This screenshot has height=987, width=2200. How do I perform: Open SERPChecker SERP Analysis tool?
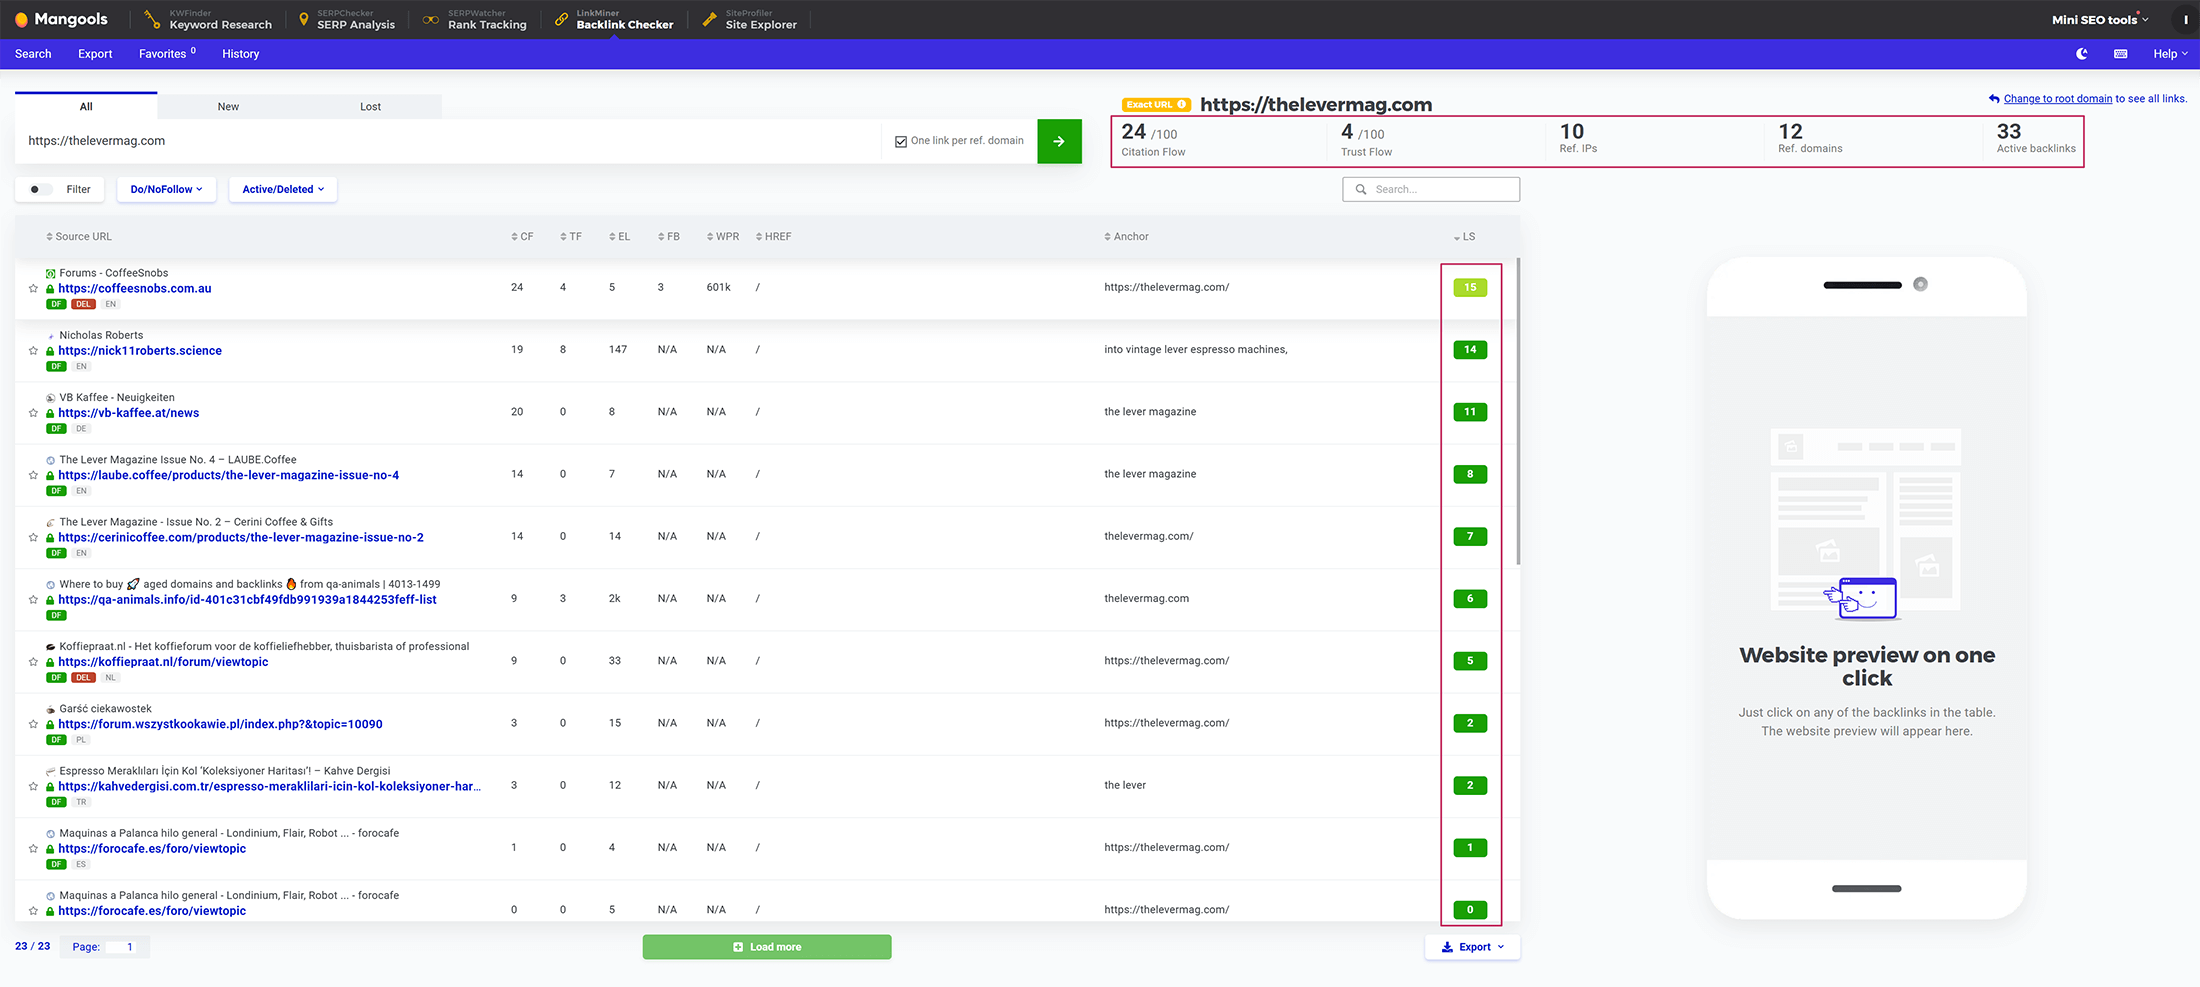(x=347, y=19)
